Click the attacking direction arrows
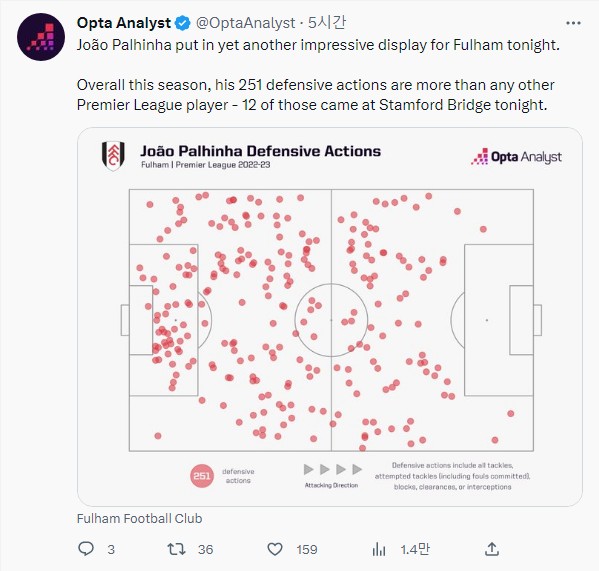Image resolution: width=599 pixels, height=571 pixels. point(333,469)
